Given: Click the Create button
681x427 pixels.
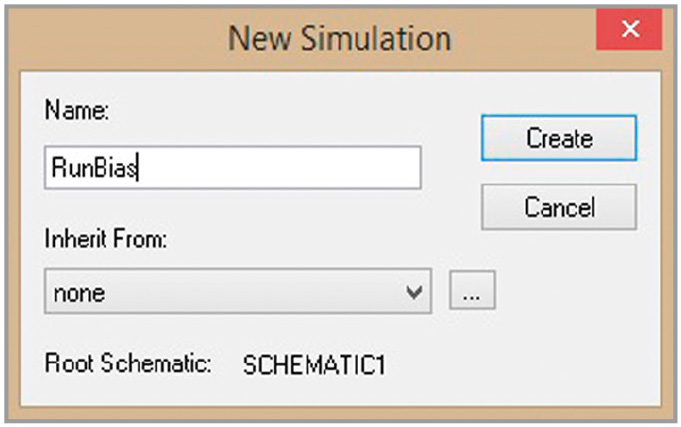Looking at the screenshot, I should 559,138.
